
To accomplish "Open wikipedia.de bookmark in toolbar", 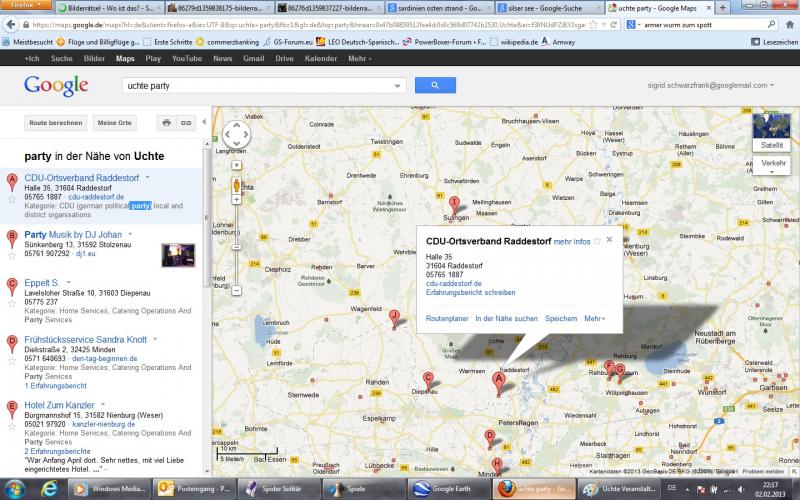I will pyautogui.click(x=514, y=42).
